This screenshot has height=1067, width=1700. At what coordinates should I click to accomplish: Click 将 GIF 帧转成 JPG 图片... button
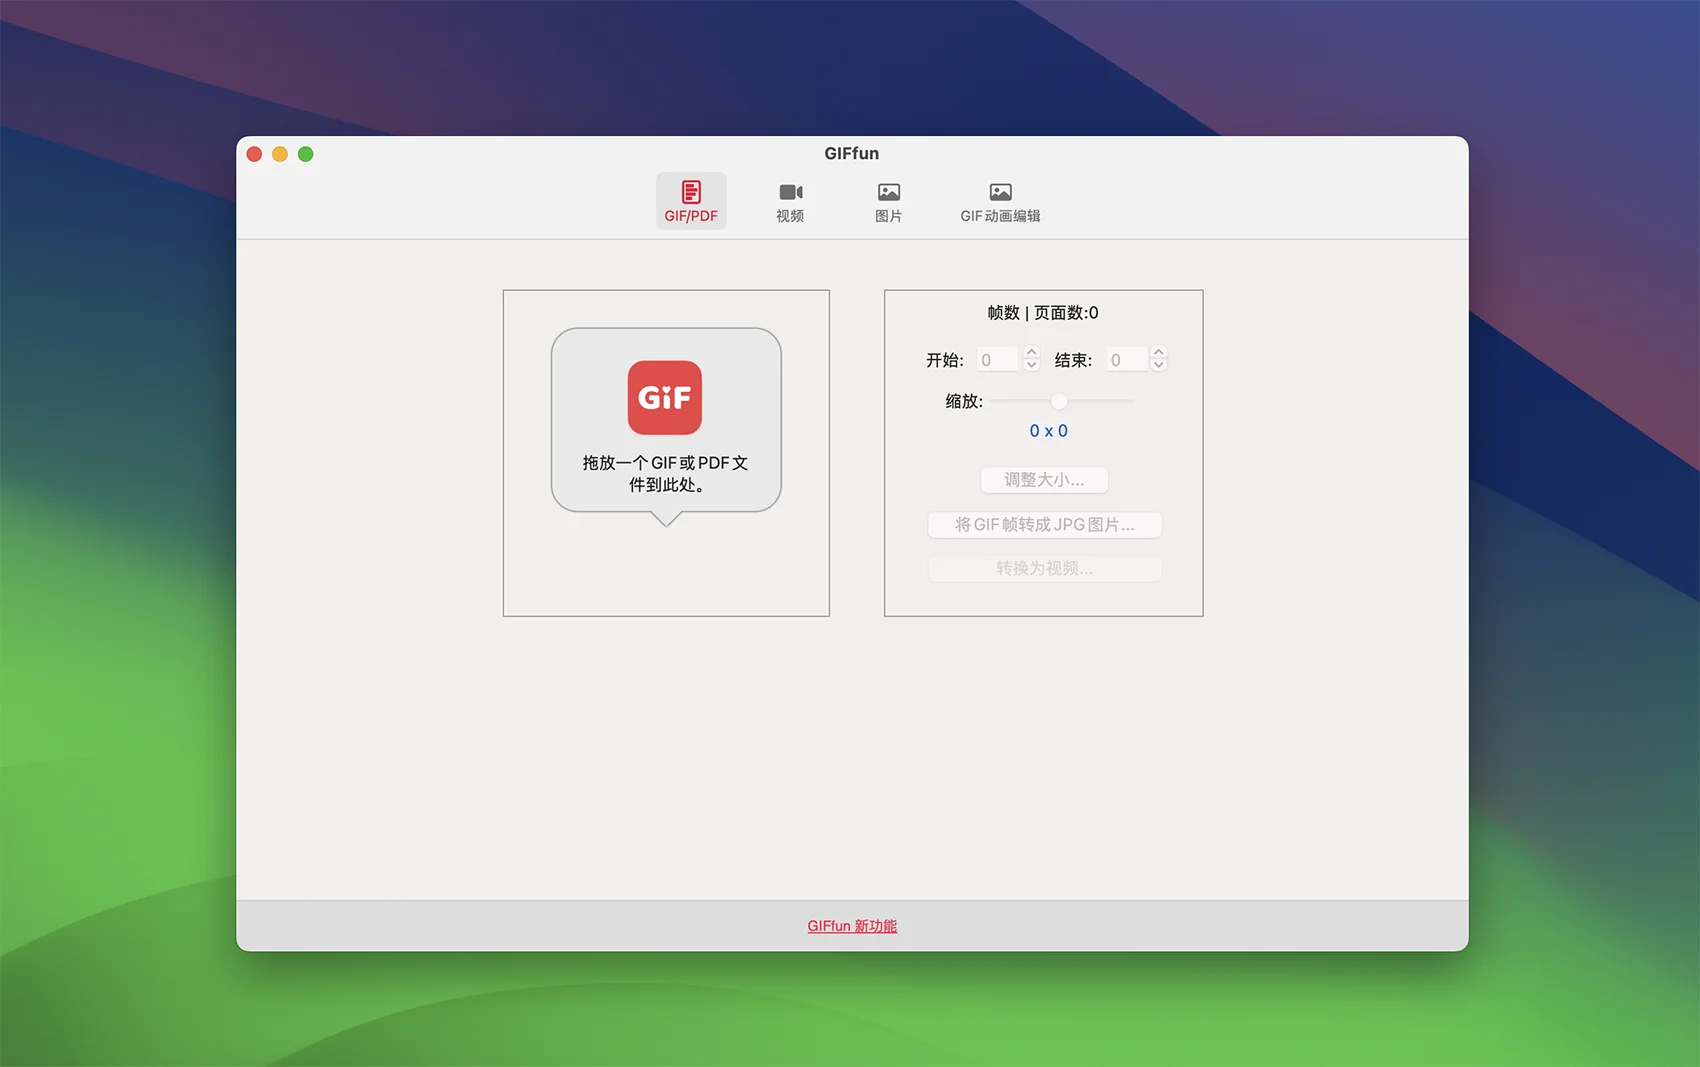point(1044,525)
